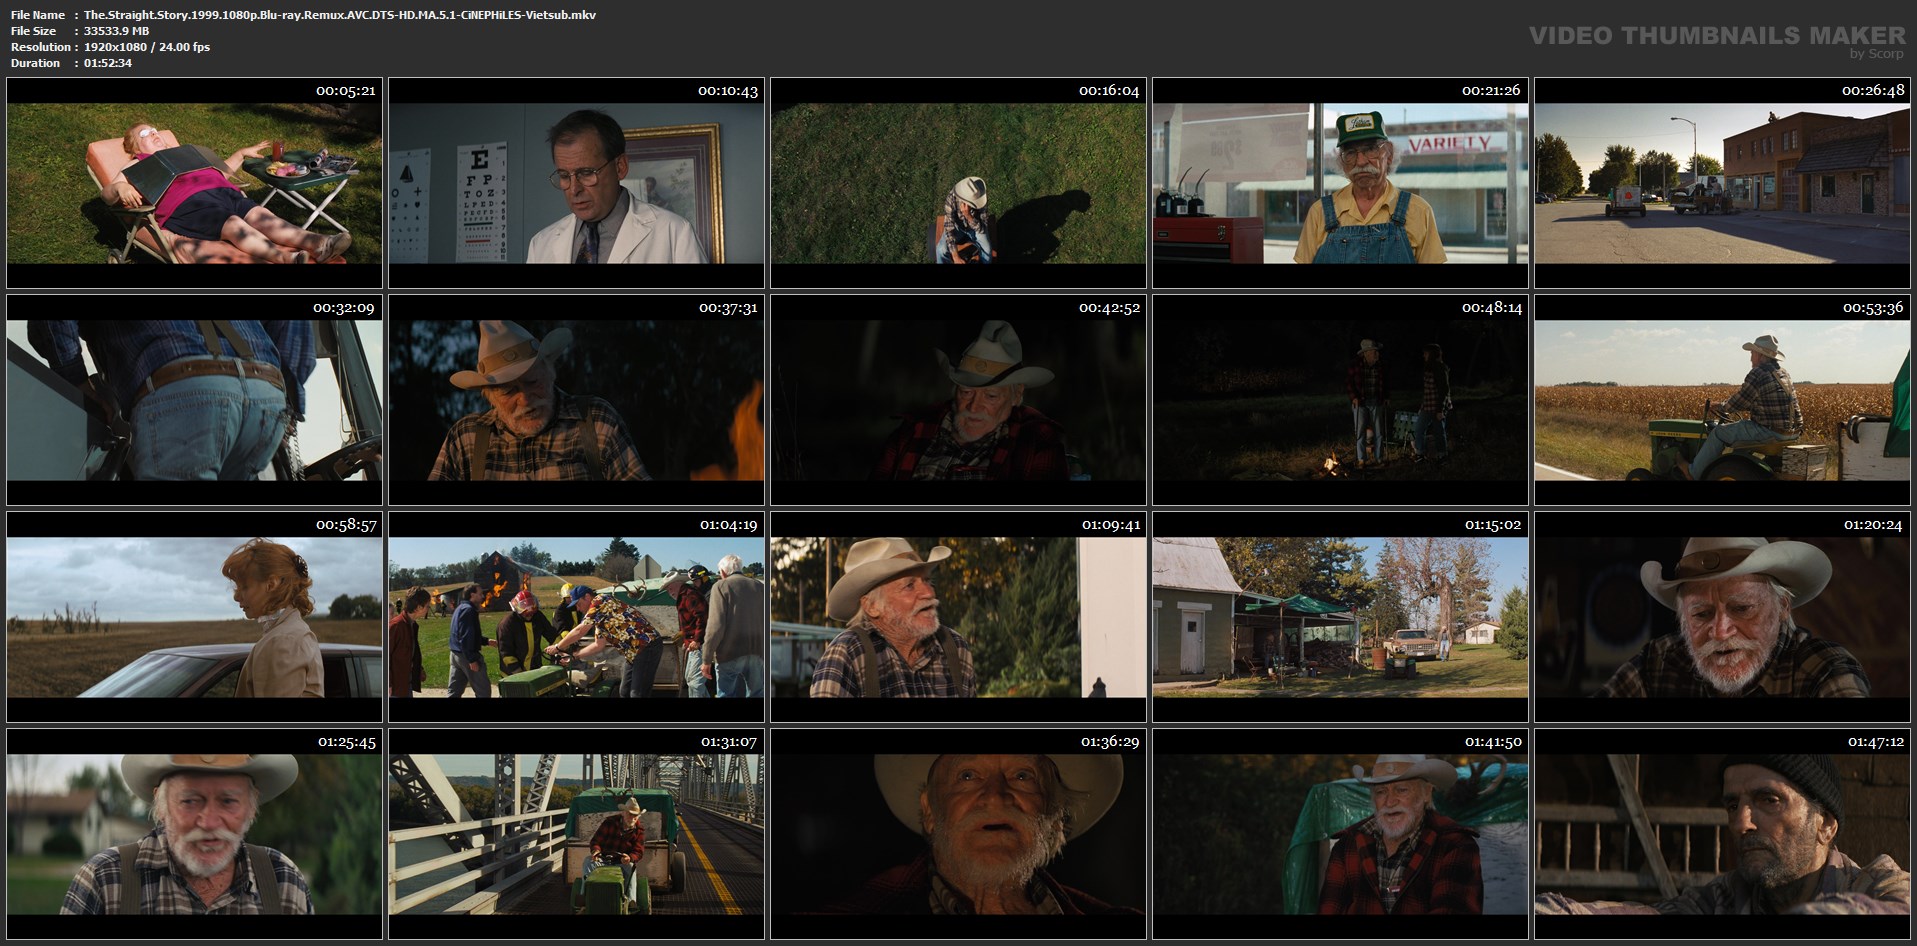Select the green tarp frame 01:41:50
This screenshot has height=946, width=1917.
pos(1340,834)
